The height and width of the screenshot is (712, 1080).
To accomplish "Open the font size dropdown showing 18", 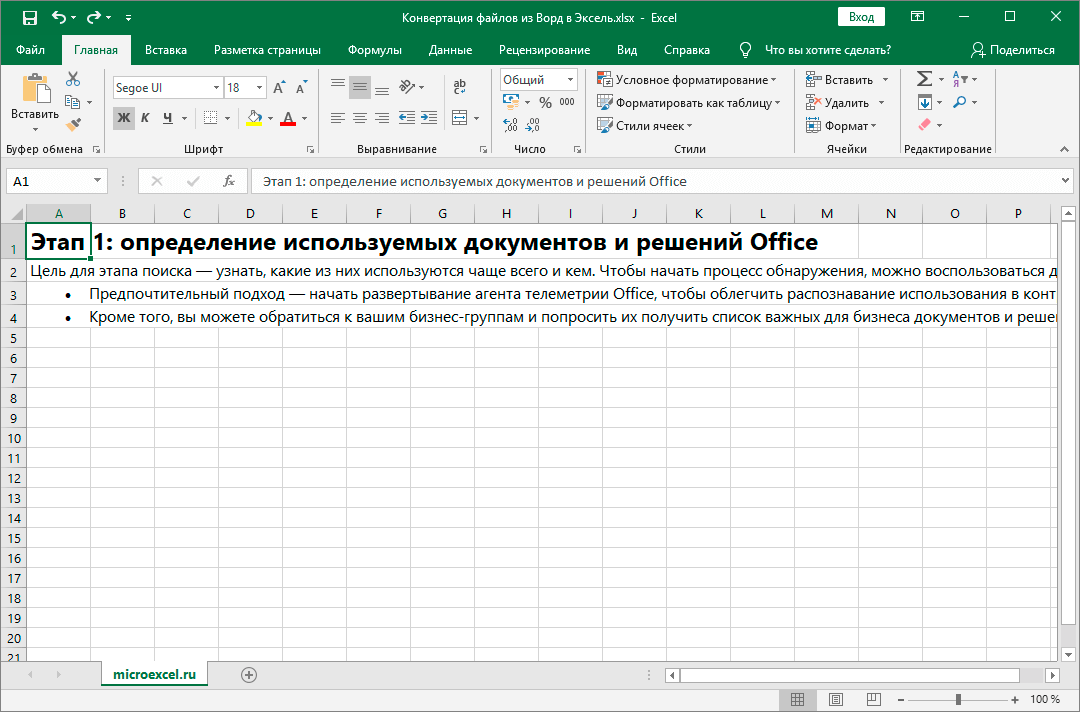I will (x=259, y=87).
